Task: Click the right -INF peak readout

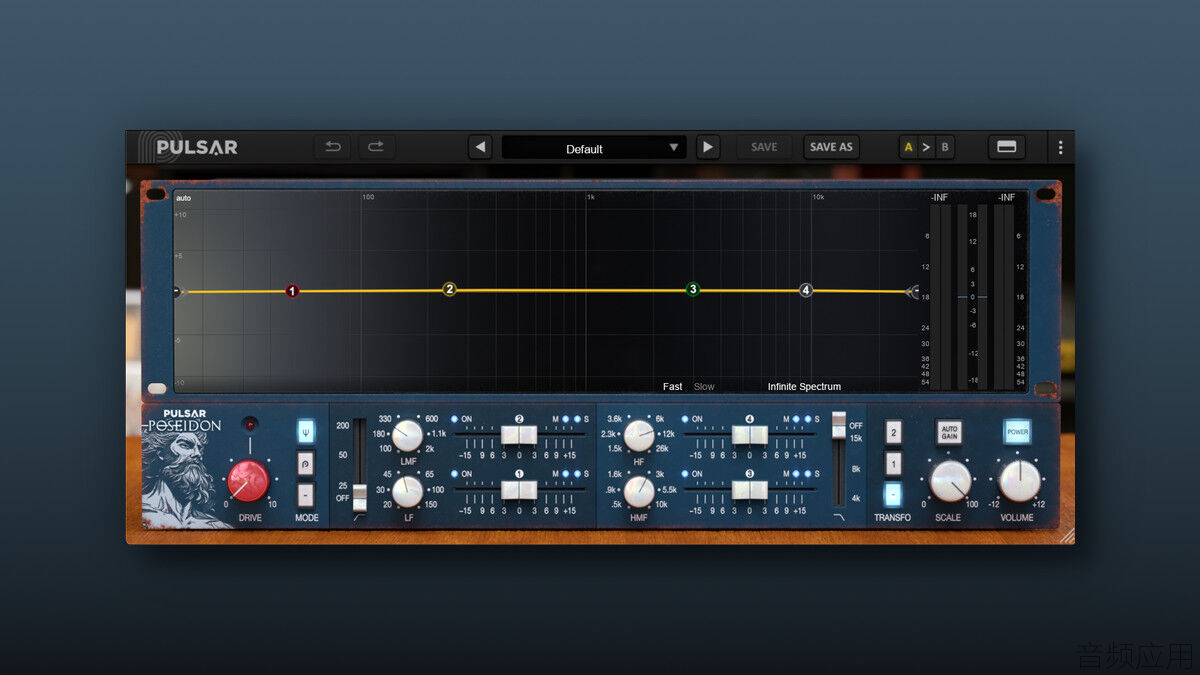Action: click(x=1006, y=198)
